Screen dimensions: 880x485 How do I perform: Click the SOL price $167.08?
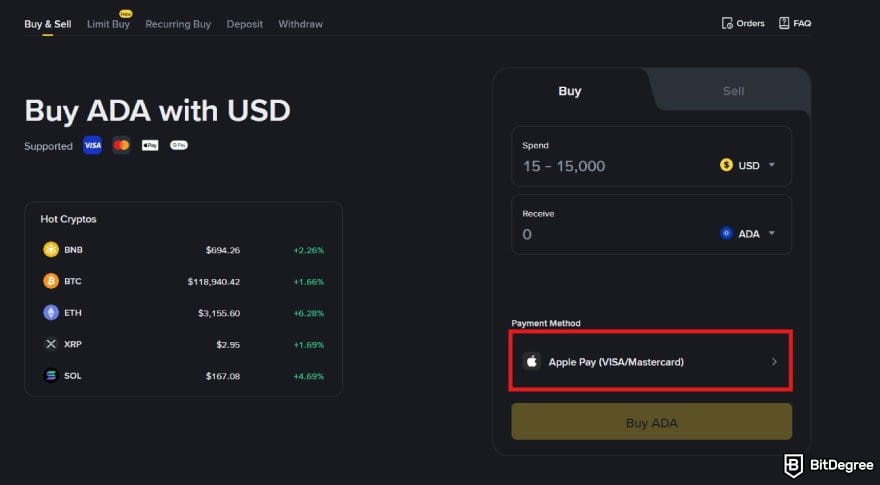click(x=223, y=376)
